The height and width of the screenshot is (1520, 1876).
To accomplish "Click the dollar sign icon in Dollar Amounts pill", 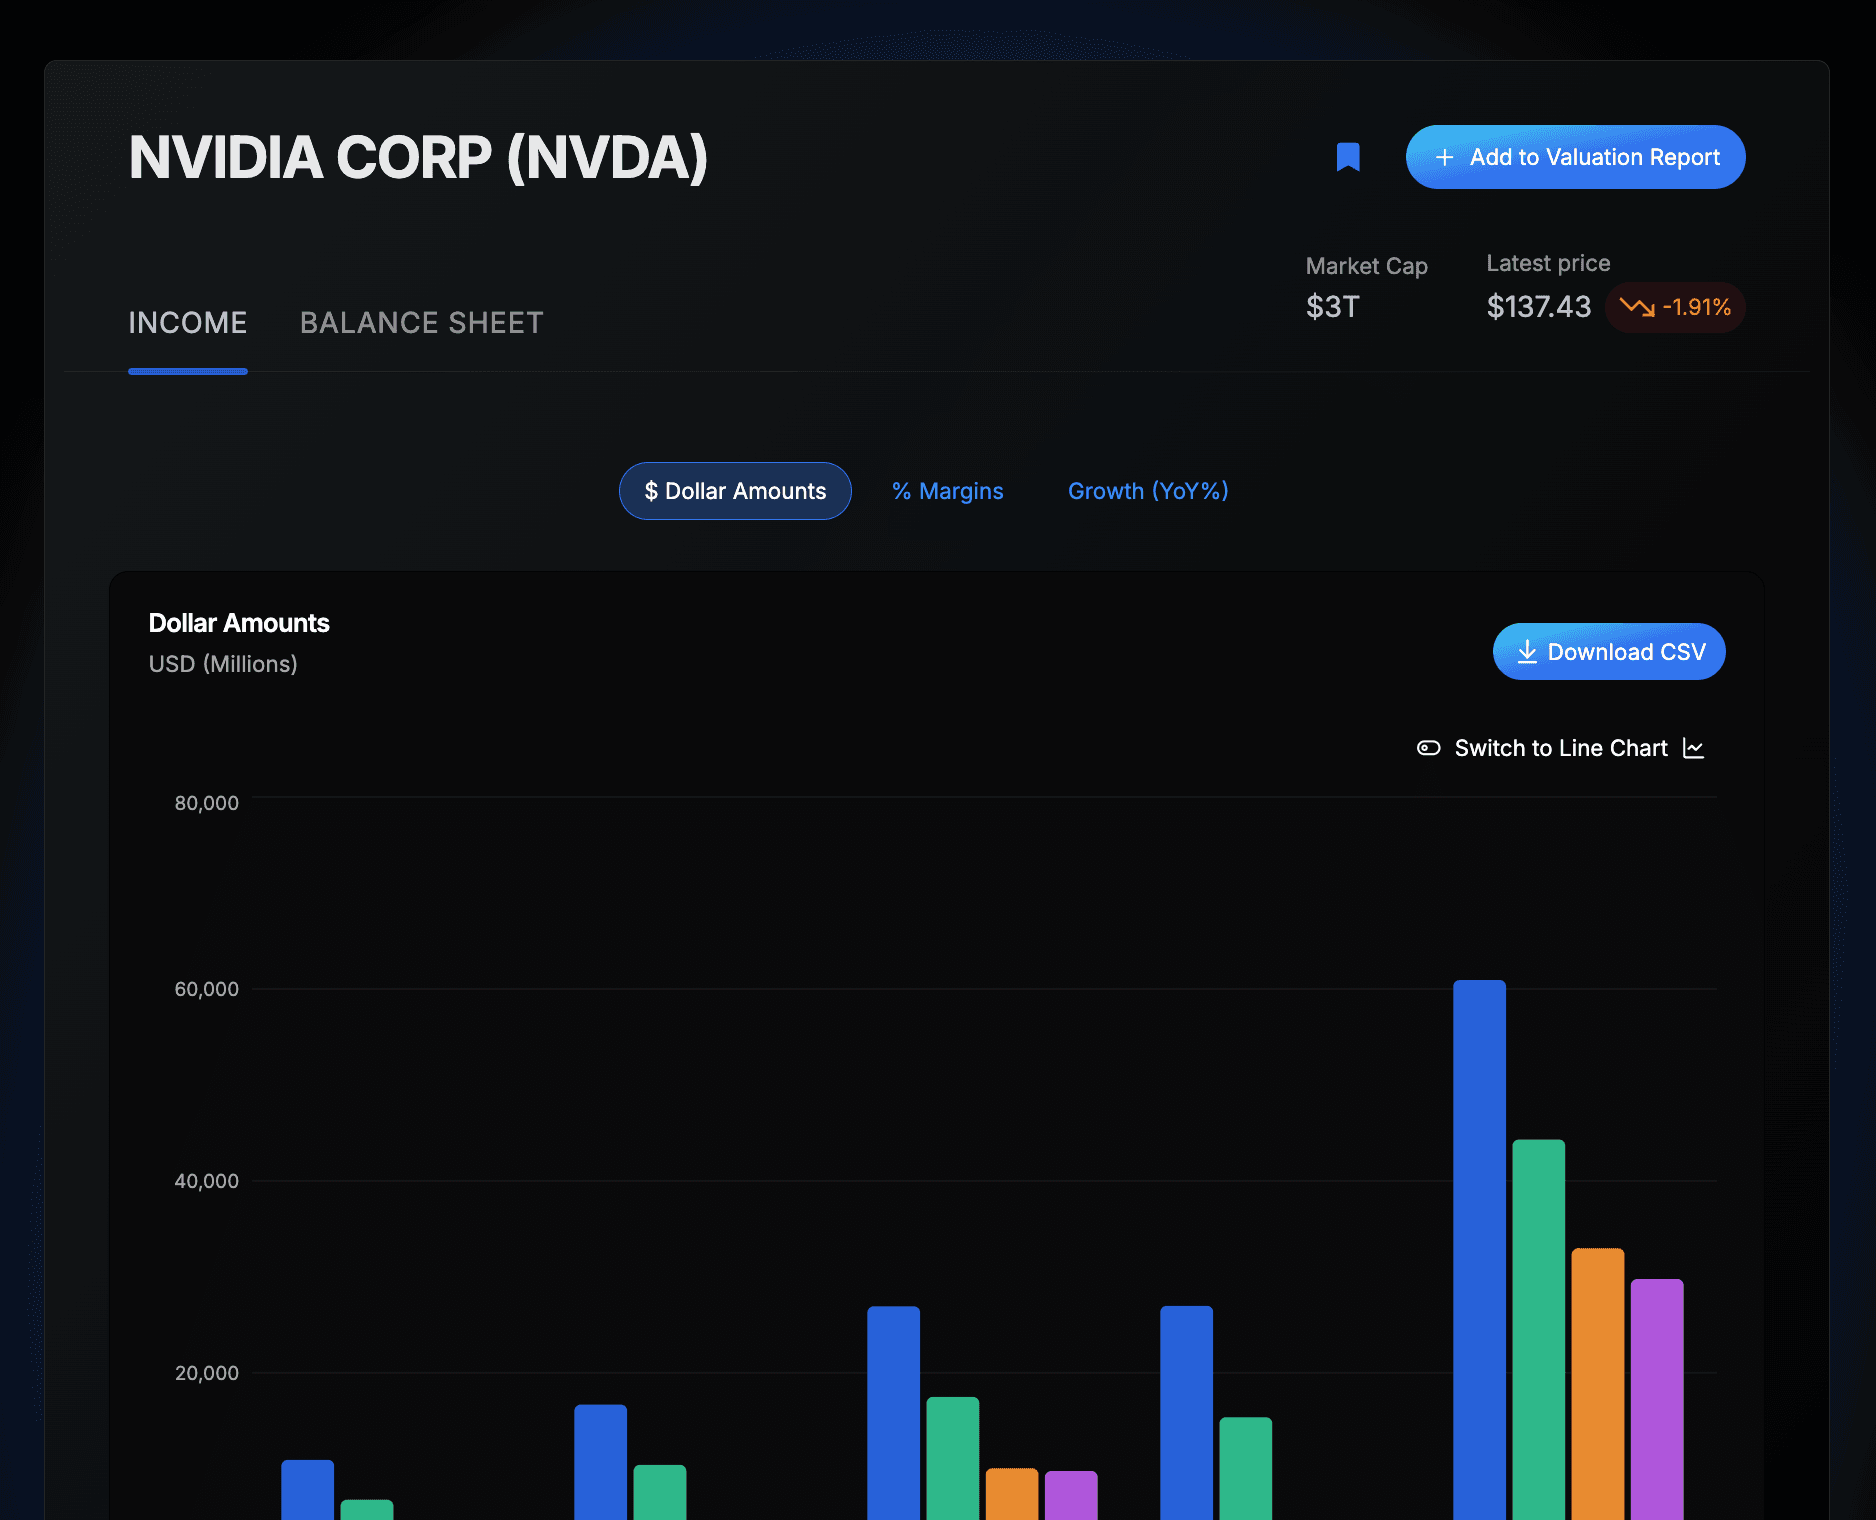I will point(651,491).
